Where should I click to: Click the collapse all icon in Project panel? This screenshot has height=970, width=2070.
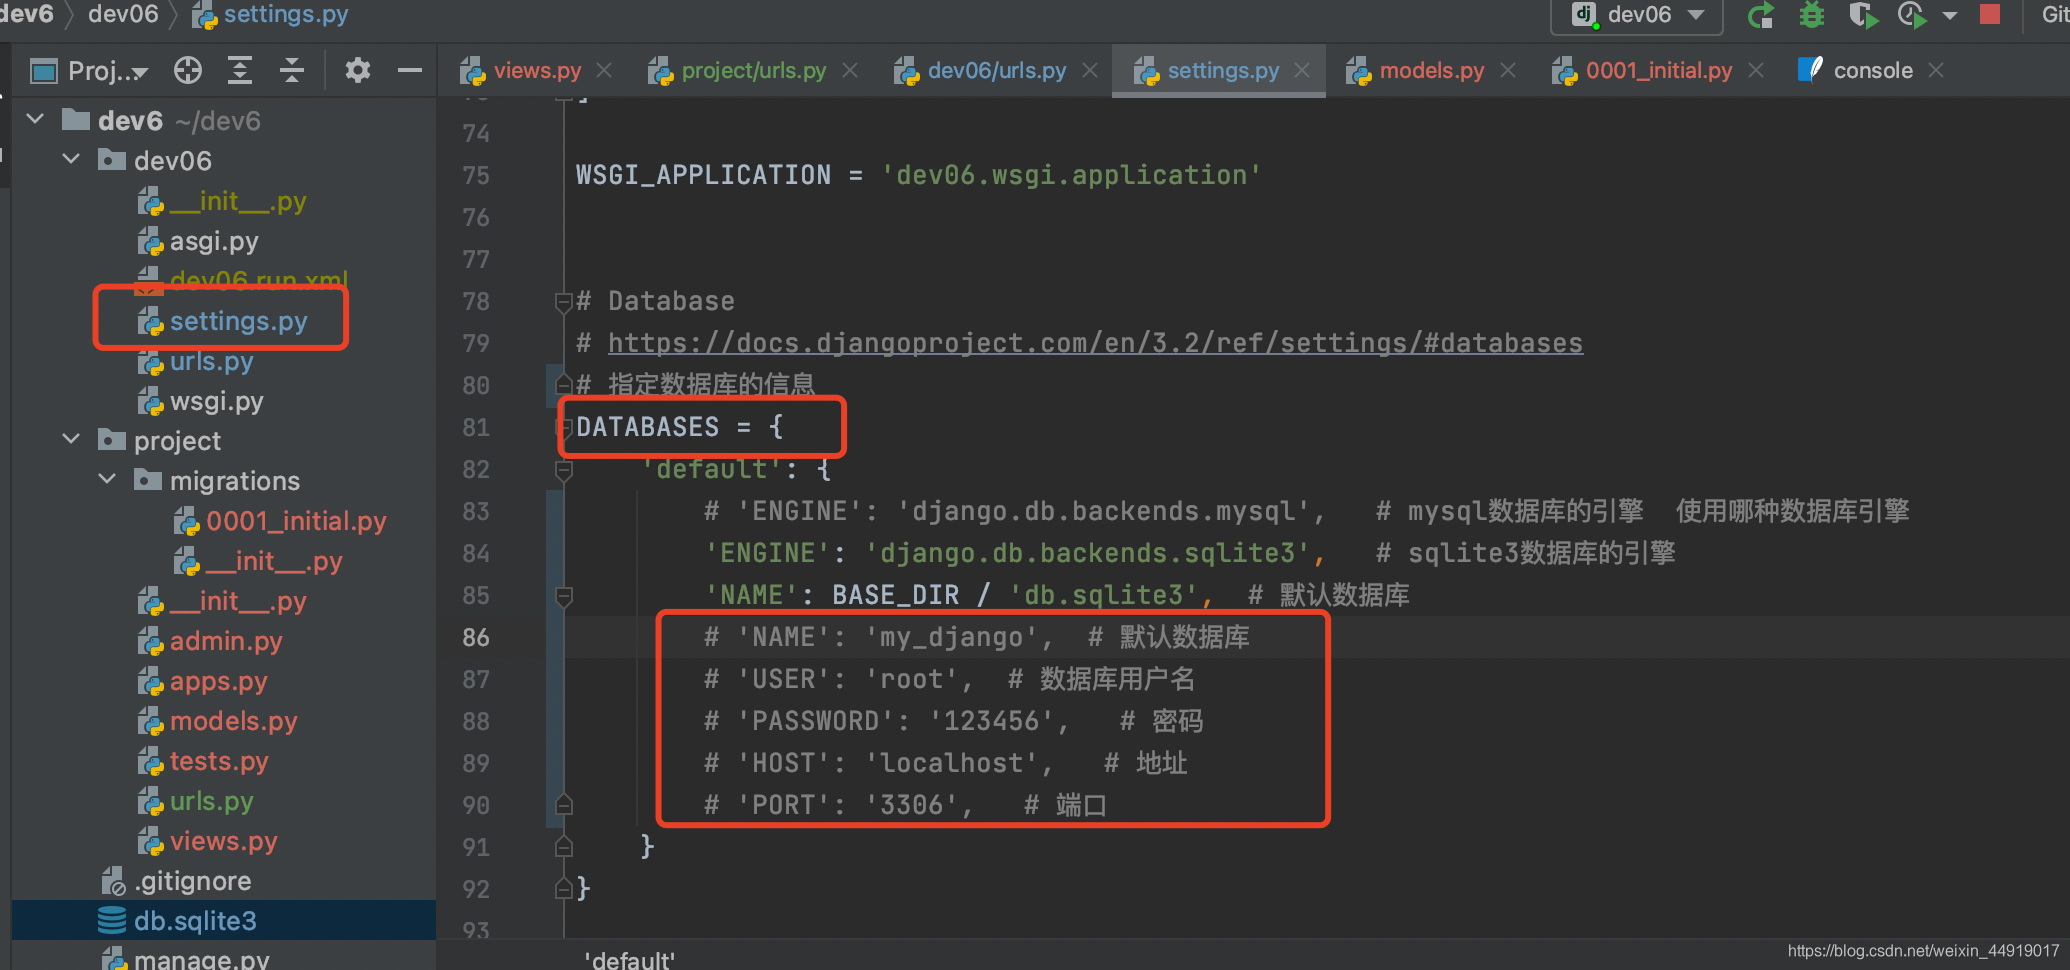[292, 70]
